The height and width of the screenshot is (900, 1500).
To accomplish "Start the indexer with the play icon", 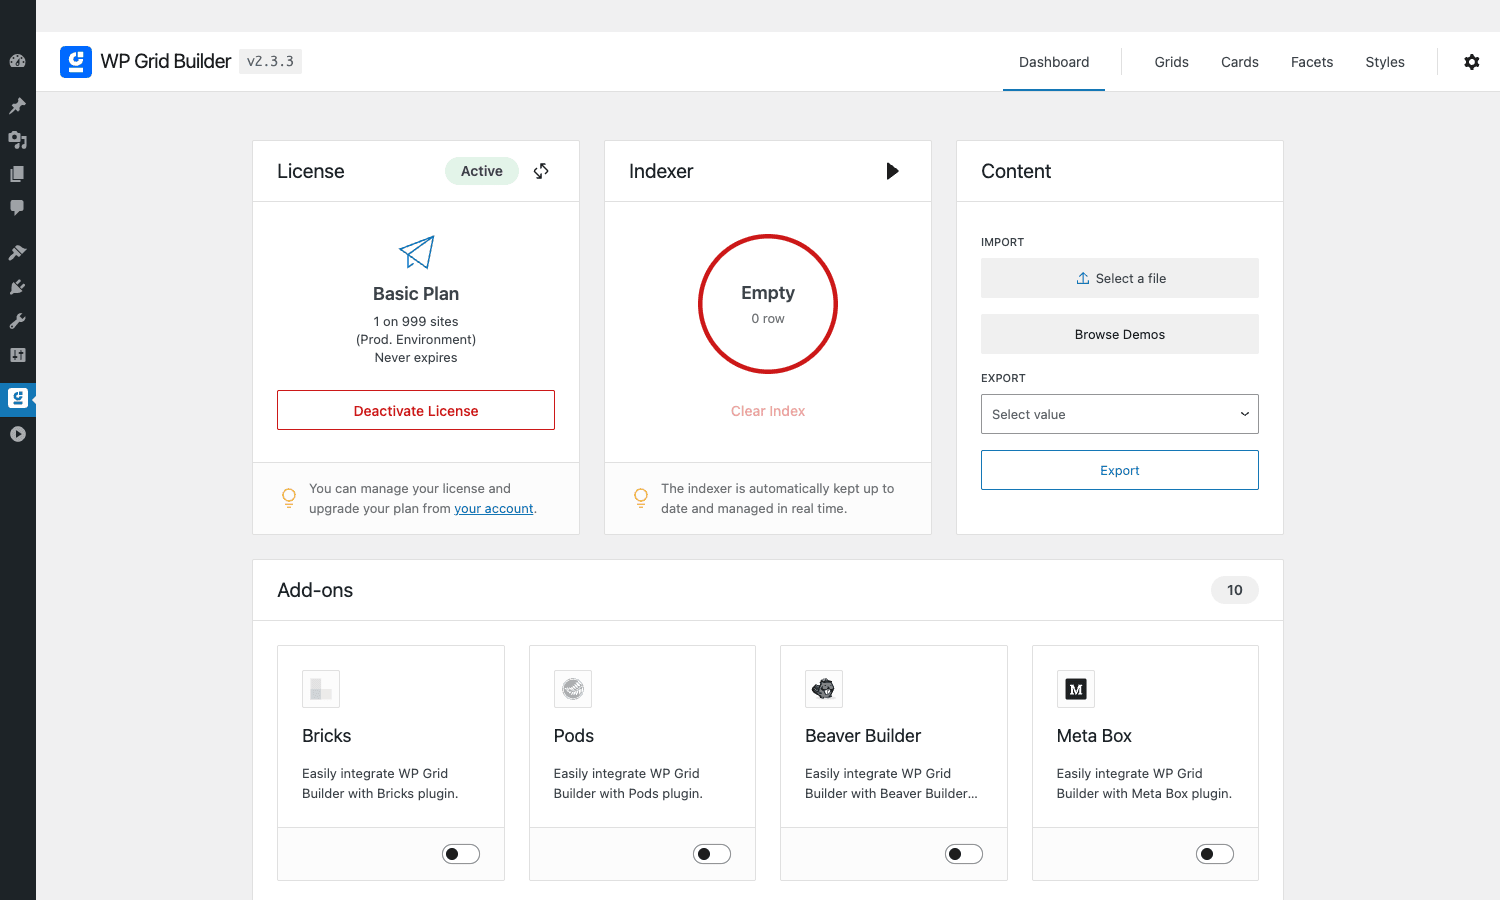I will 893,171.
